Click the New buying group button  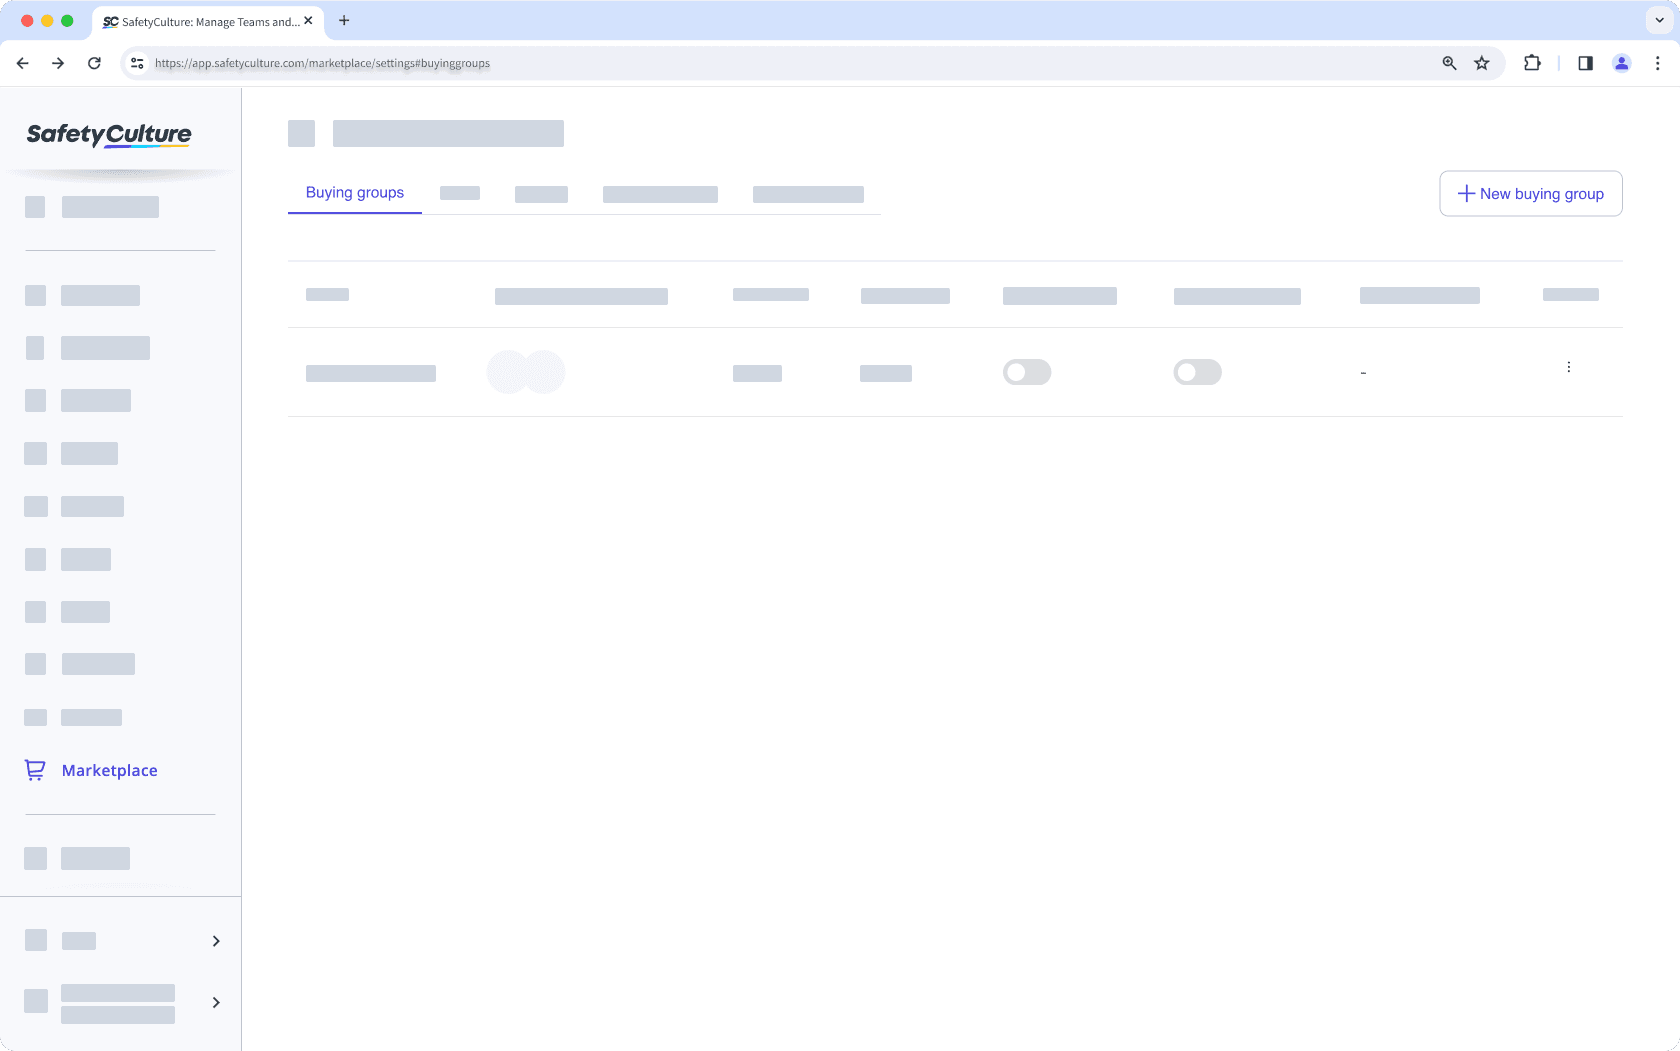coord(1530,193)
